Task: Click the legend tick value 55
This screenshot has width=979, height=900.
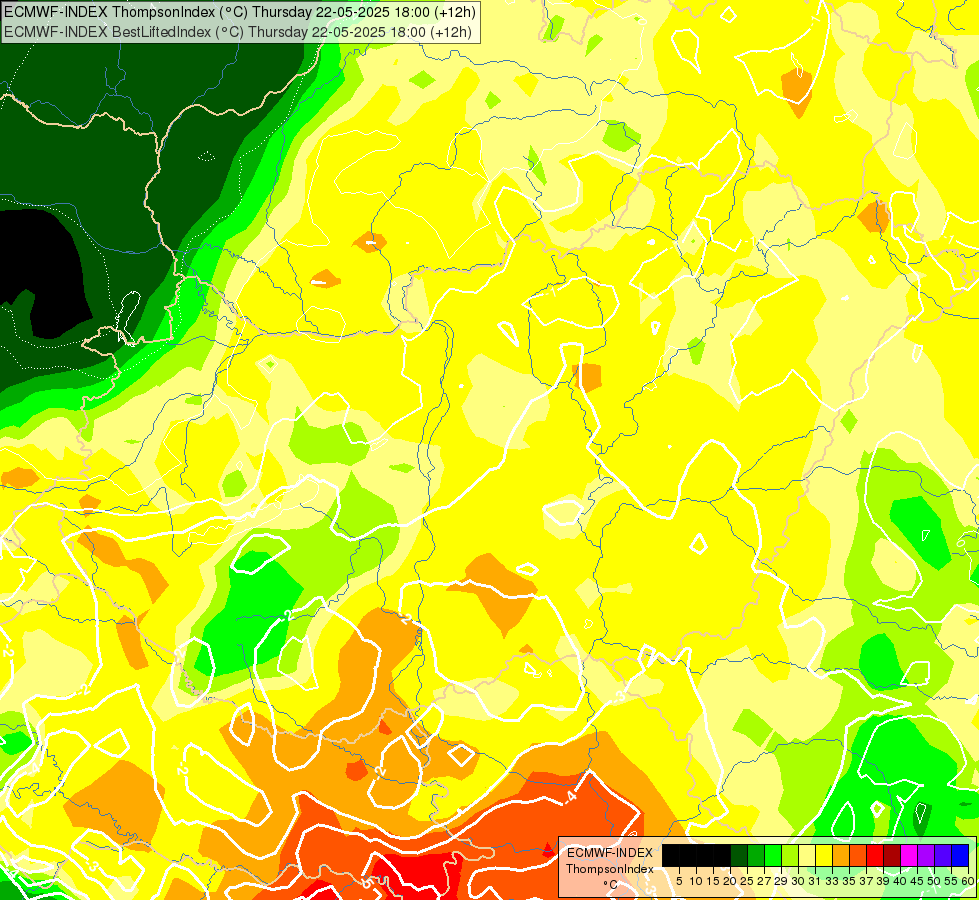Action: point(952,881)
